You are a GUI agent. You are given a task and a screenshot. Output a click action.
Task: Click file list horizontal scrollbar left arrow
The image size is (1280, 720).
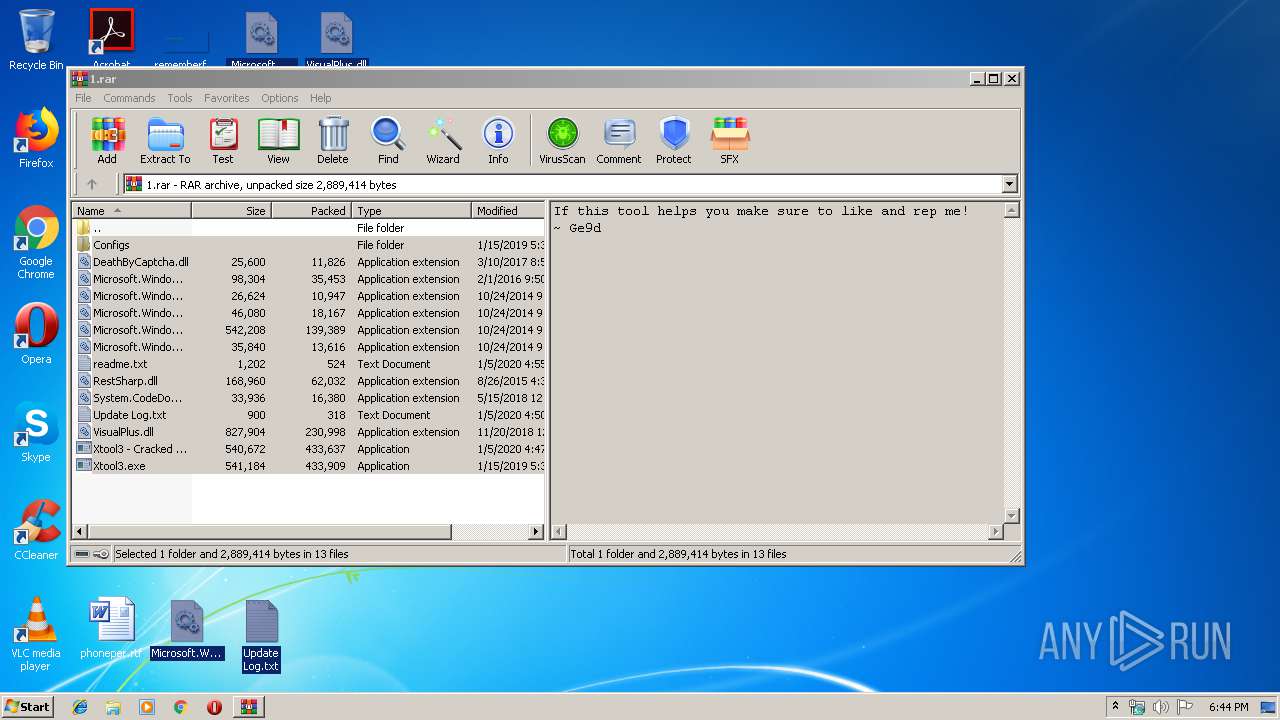(81, 532)
